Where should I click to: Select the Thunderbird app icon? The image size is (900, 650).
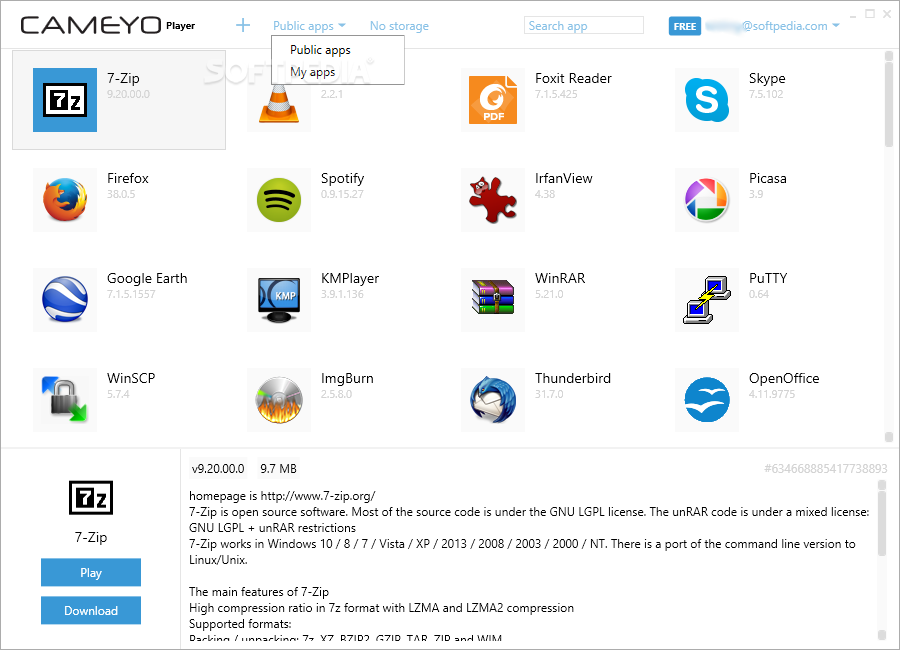pyautogui.click(x=493, y=400)
